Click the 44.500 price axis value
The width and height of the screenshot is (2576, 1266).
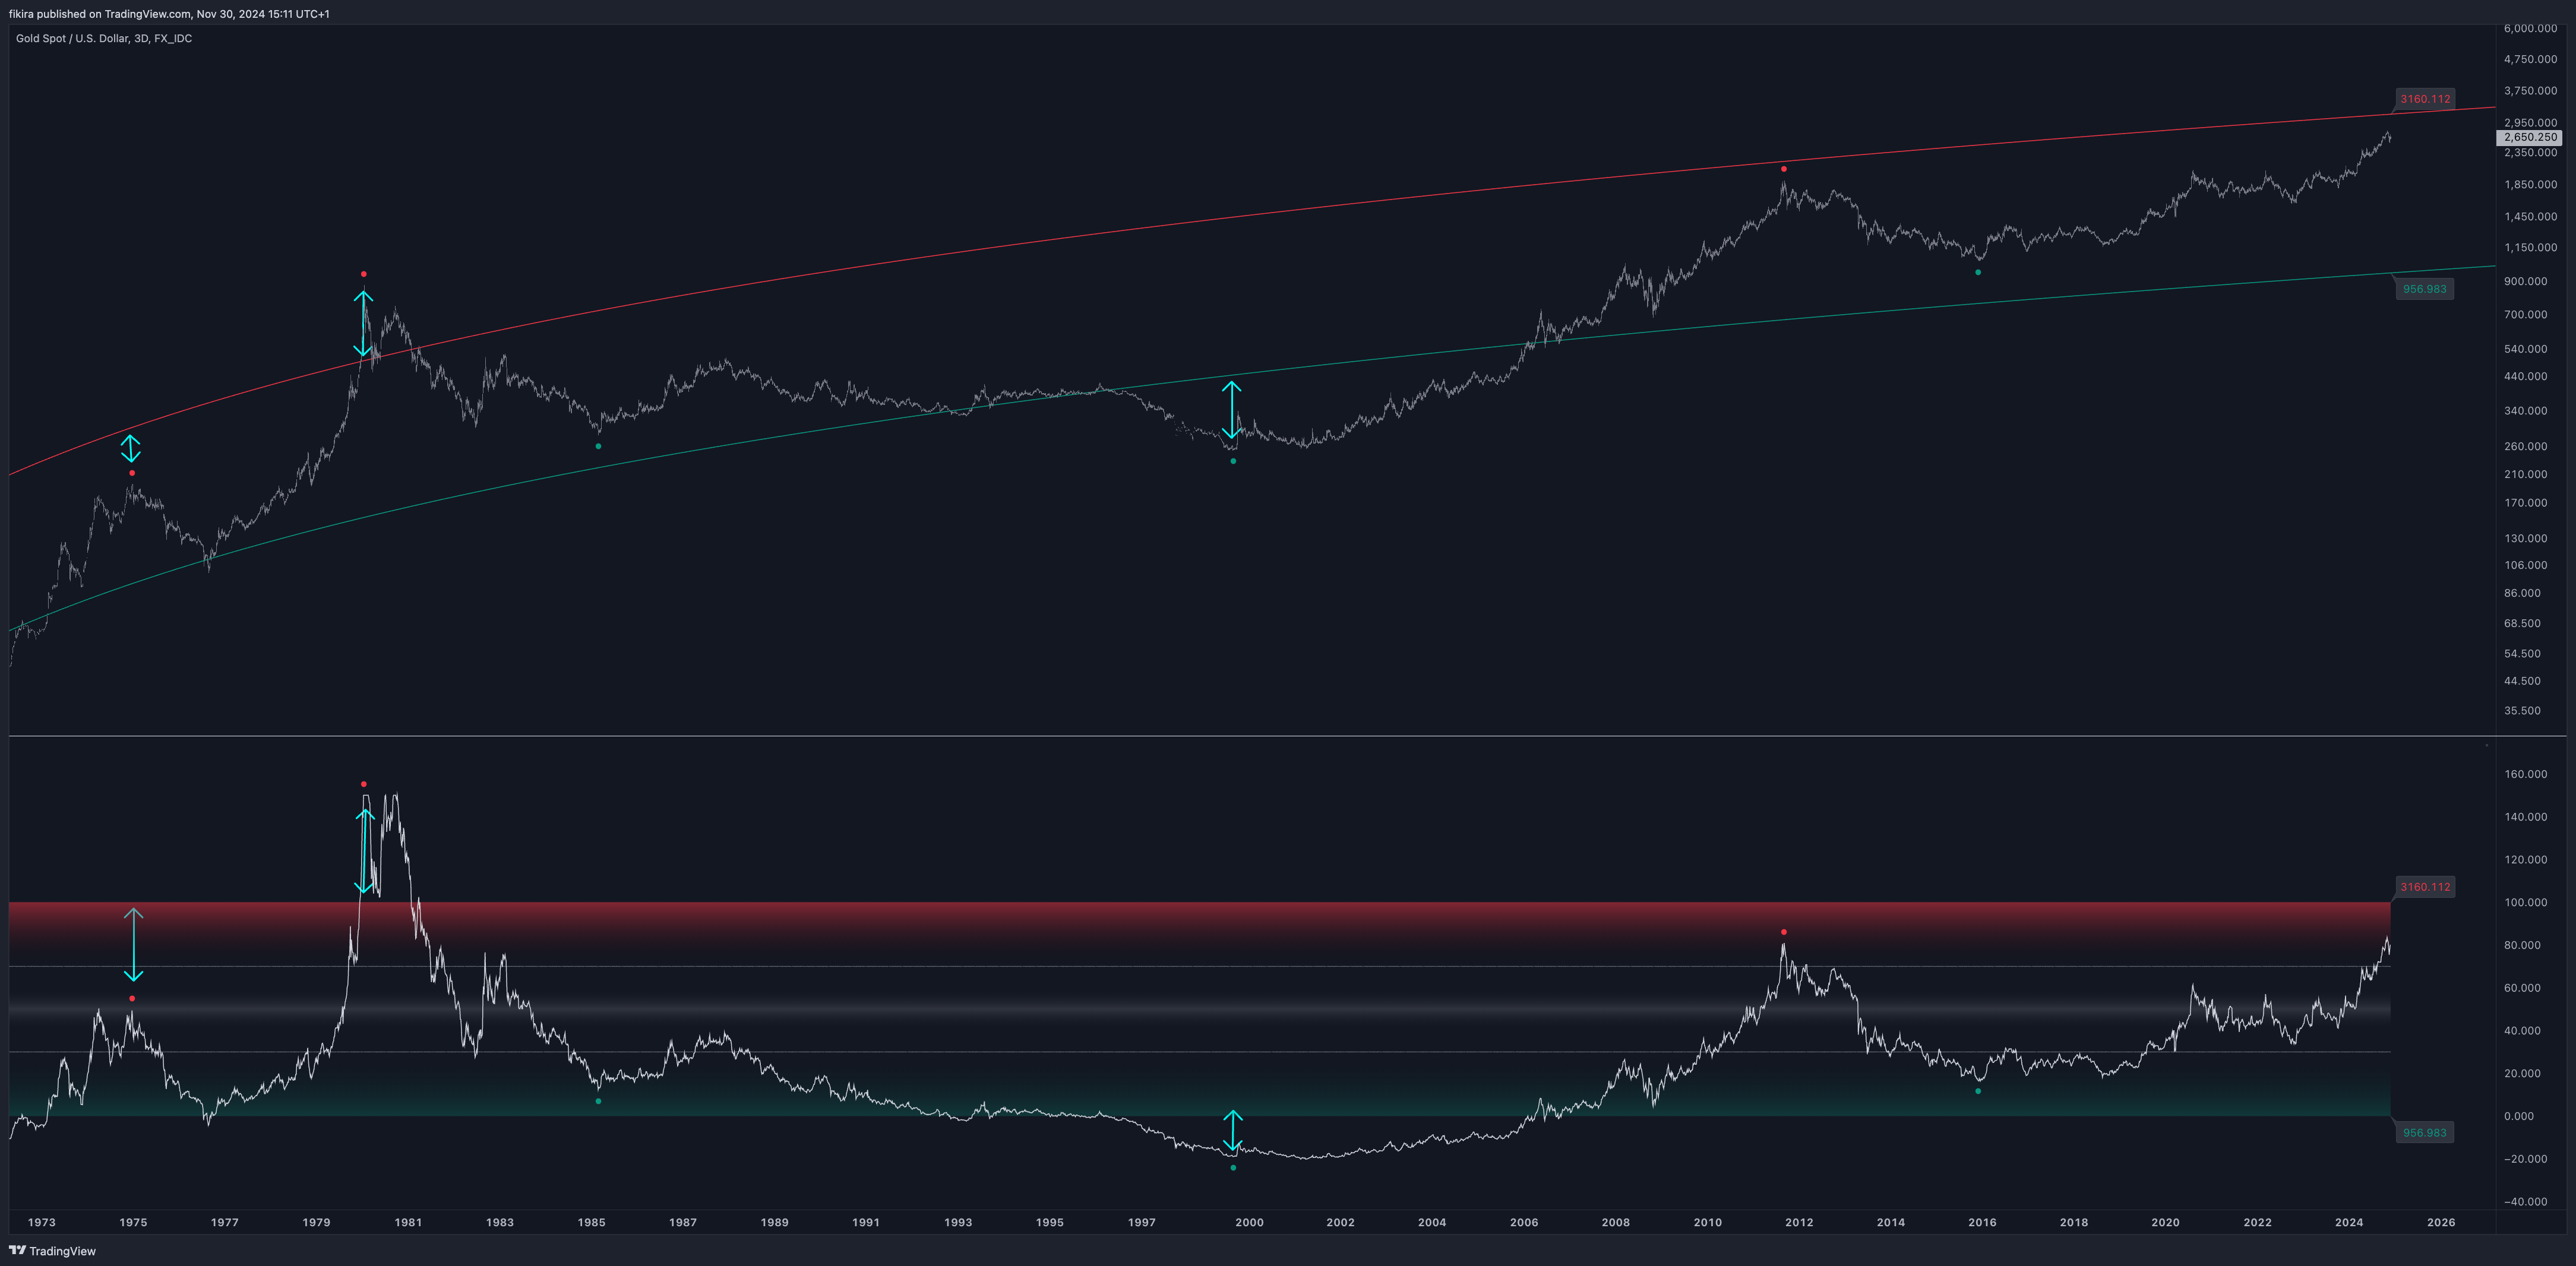[x=2522, y=682]
